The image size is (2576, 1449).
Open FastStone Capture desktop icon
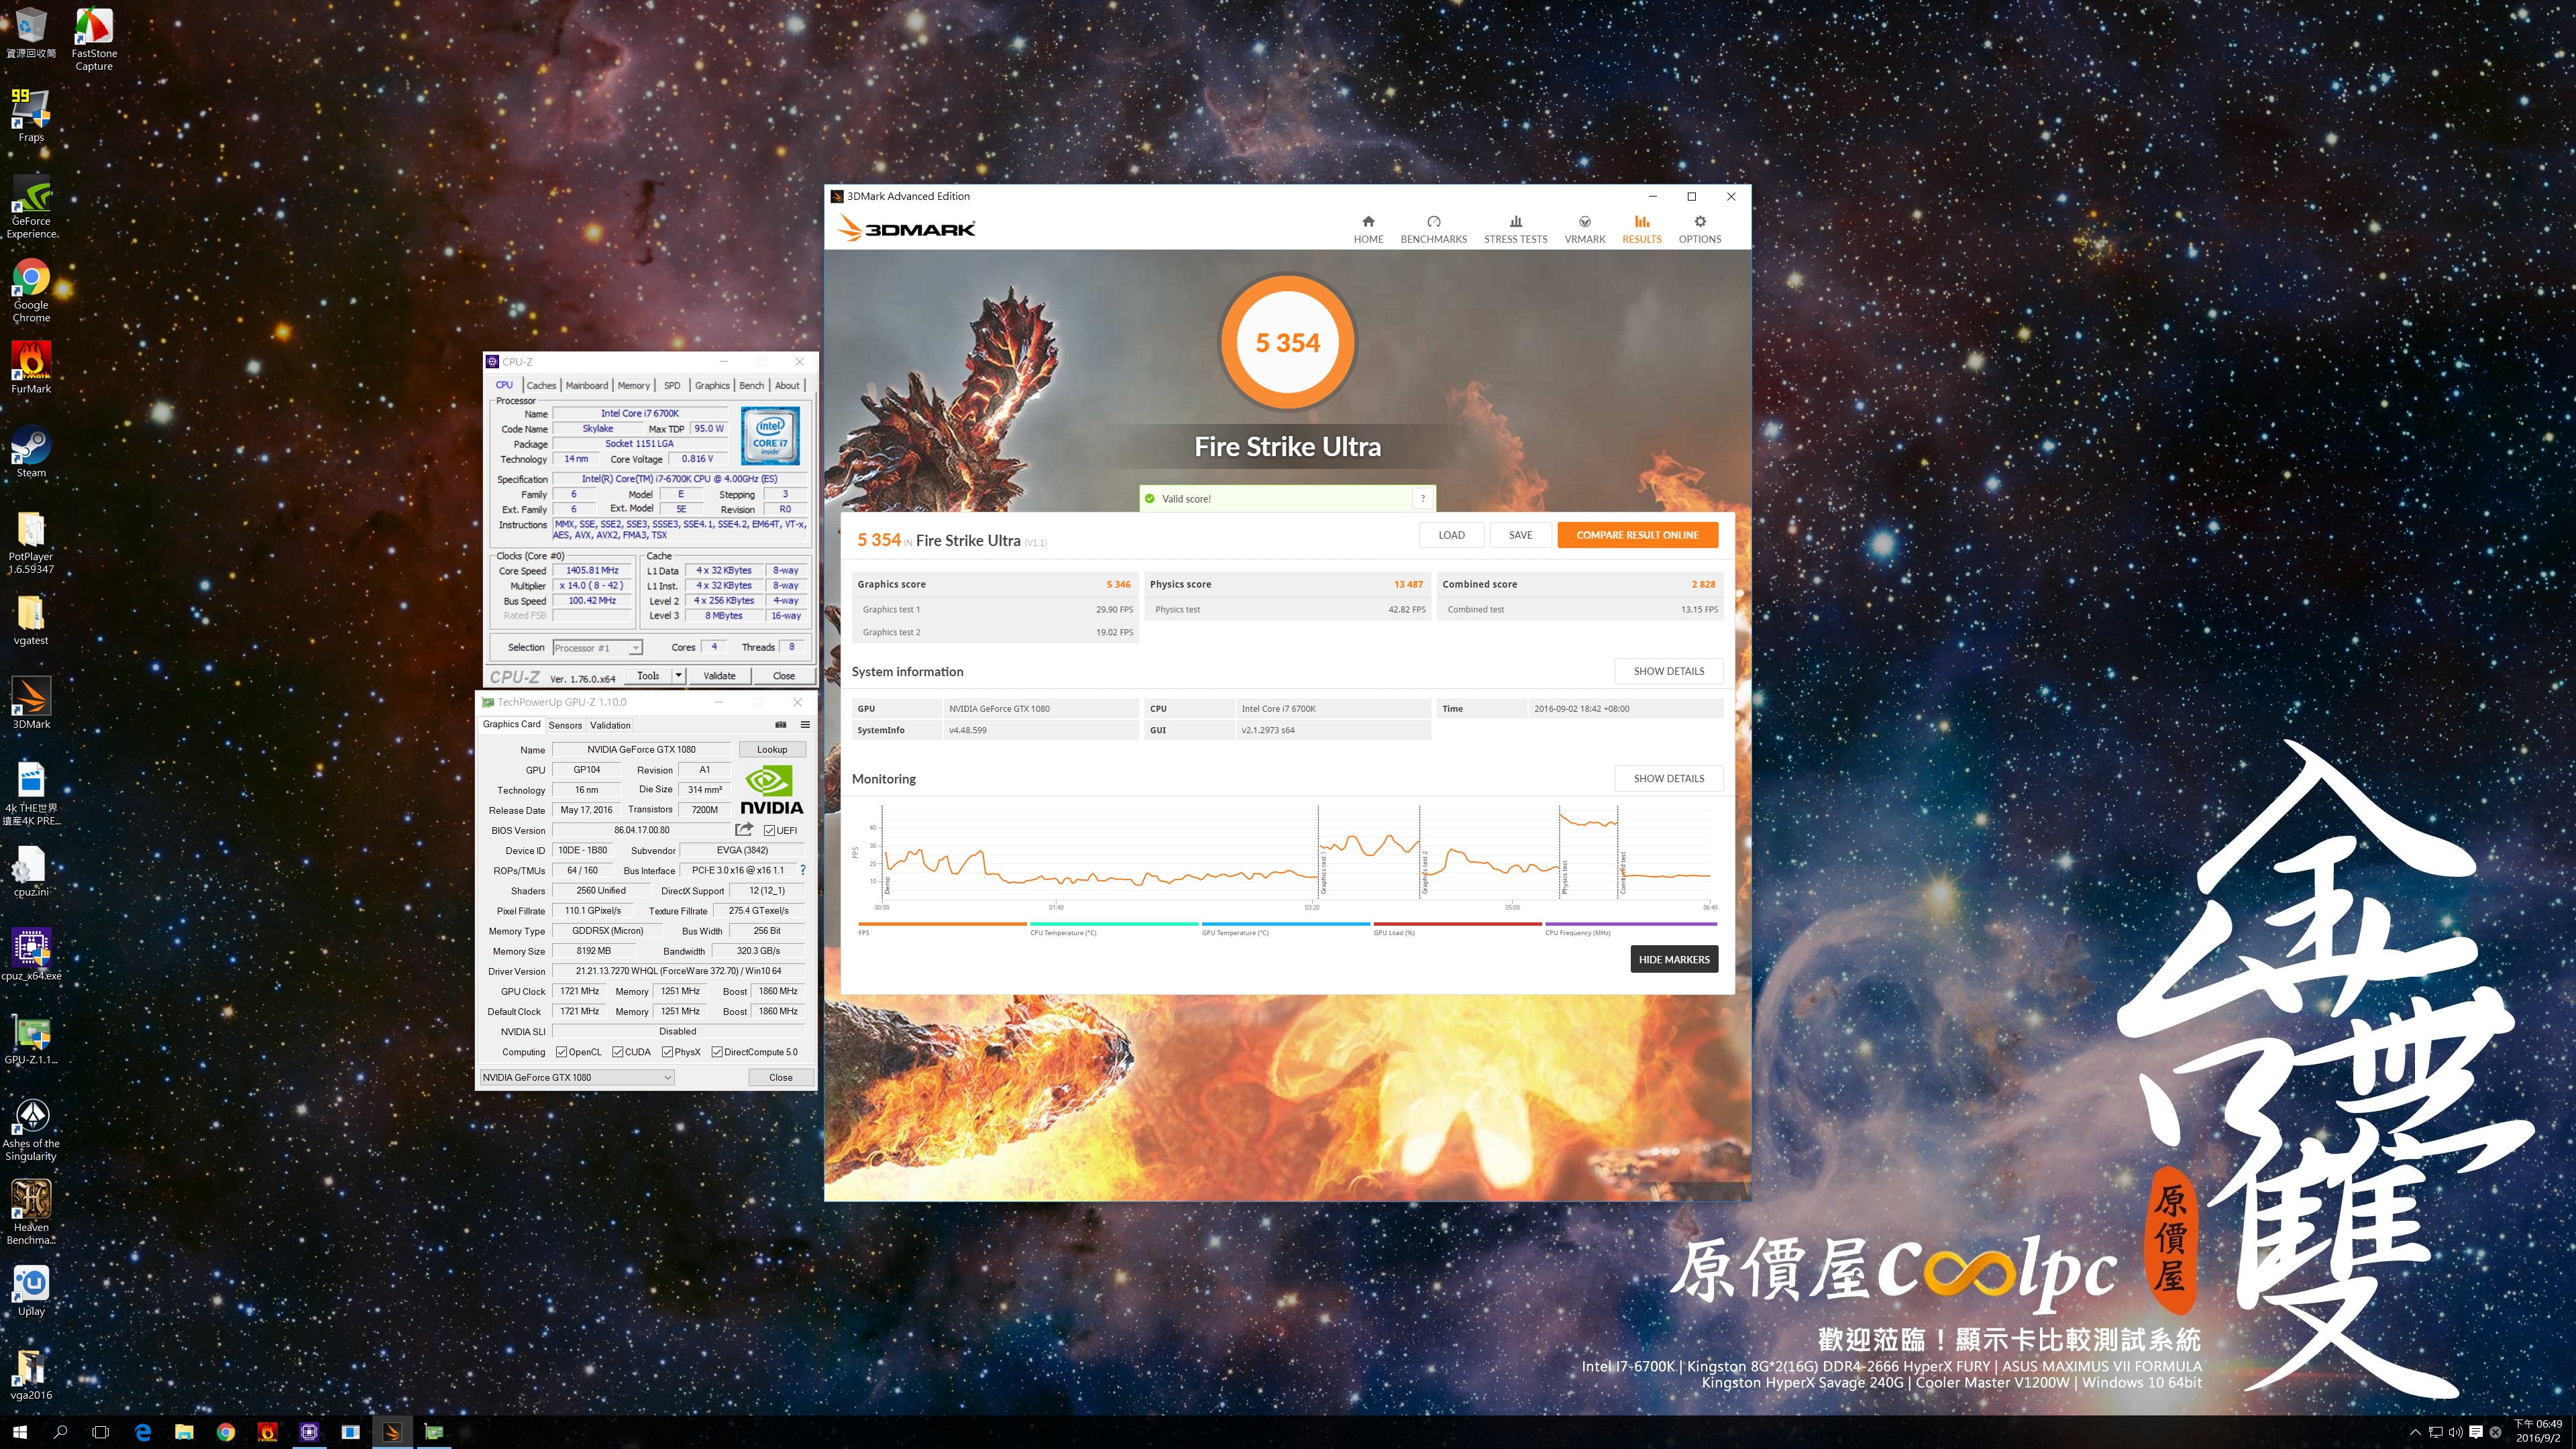tap(94, 38)
